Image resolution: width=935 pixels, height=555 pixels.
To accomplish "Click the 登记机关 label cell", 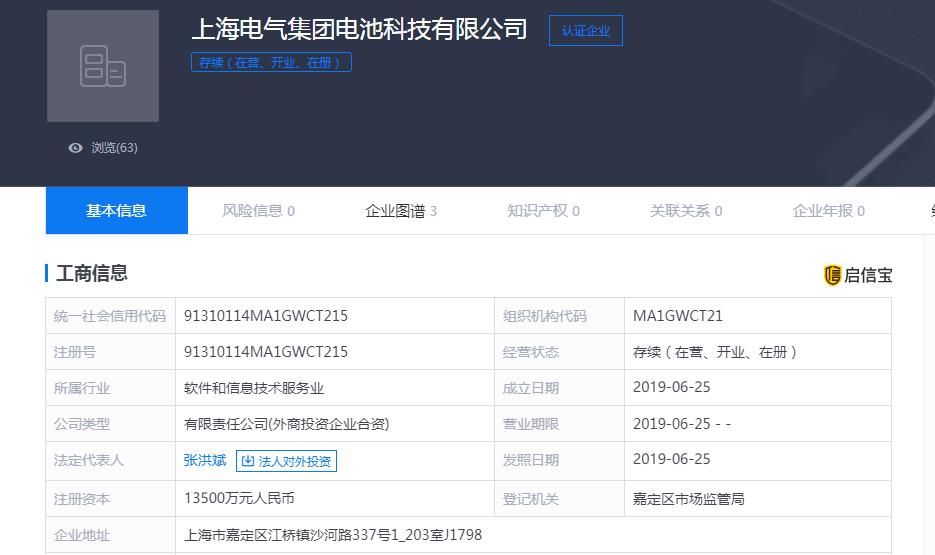I will click(x=559, y=498).
